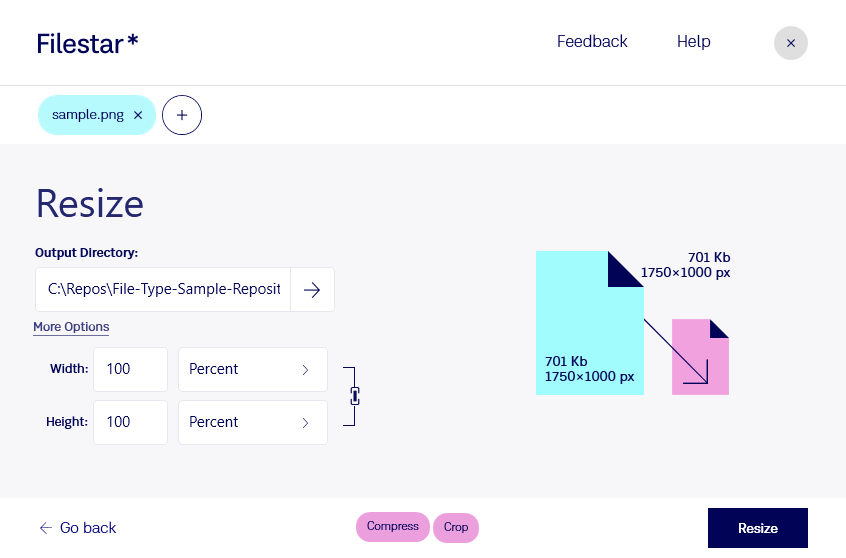
Task: Click the Output Directory path field
Action: (x=163, y=290)
